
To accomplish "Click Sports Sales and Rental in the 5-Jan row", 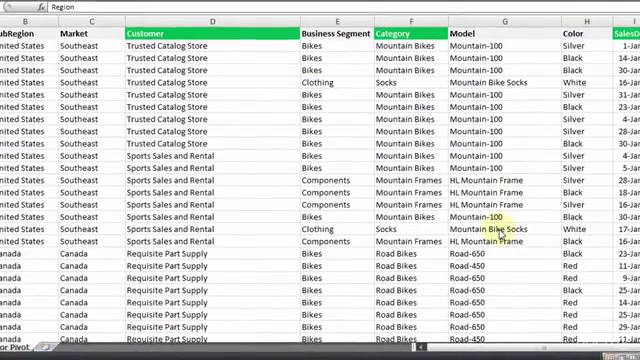I will [x=170, y=168].
